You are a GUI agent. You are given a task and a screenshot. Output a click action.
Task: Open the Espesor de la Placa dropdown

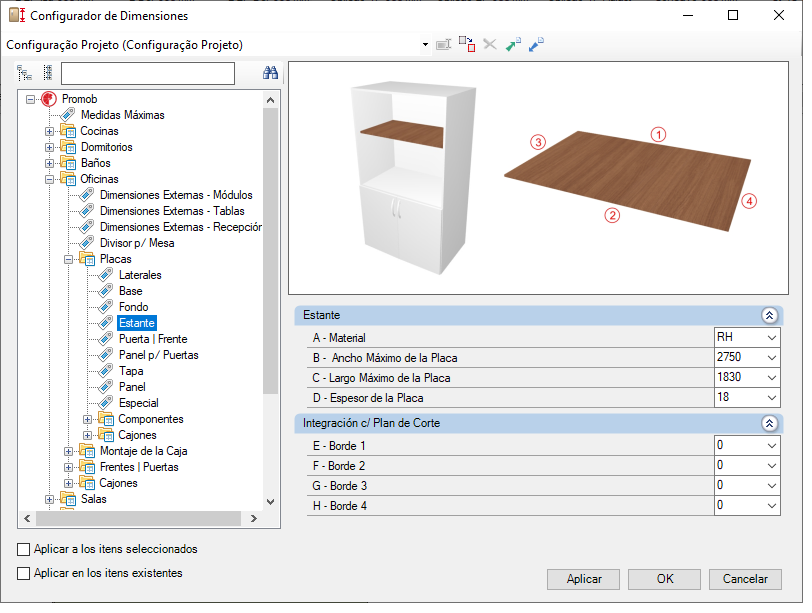point(772,398)
